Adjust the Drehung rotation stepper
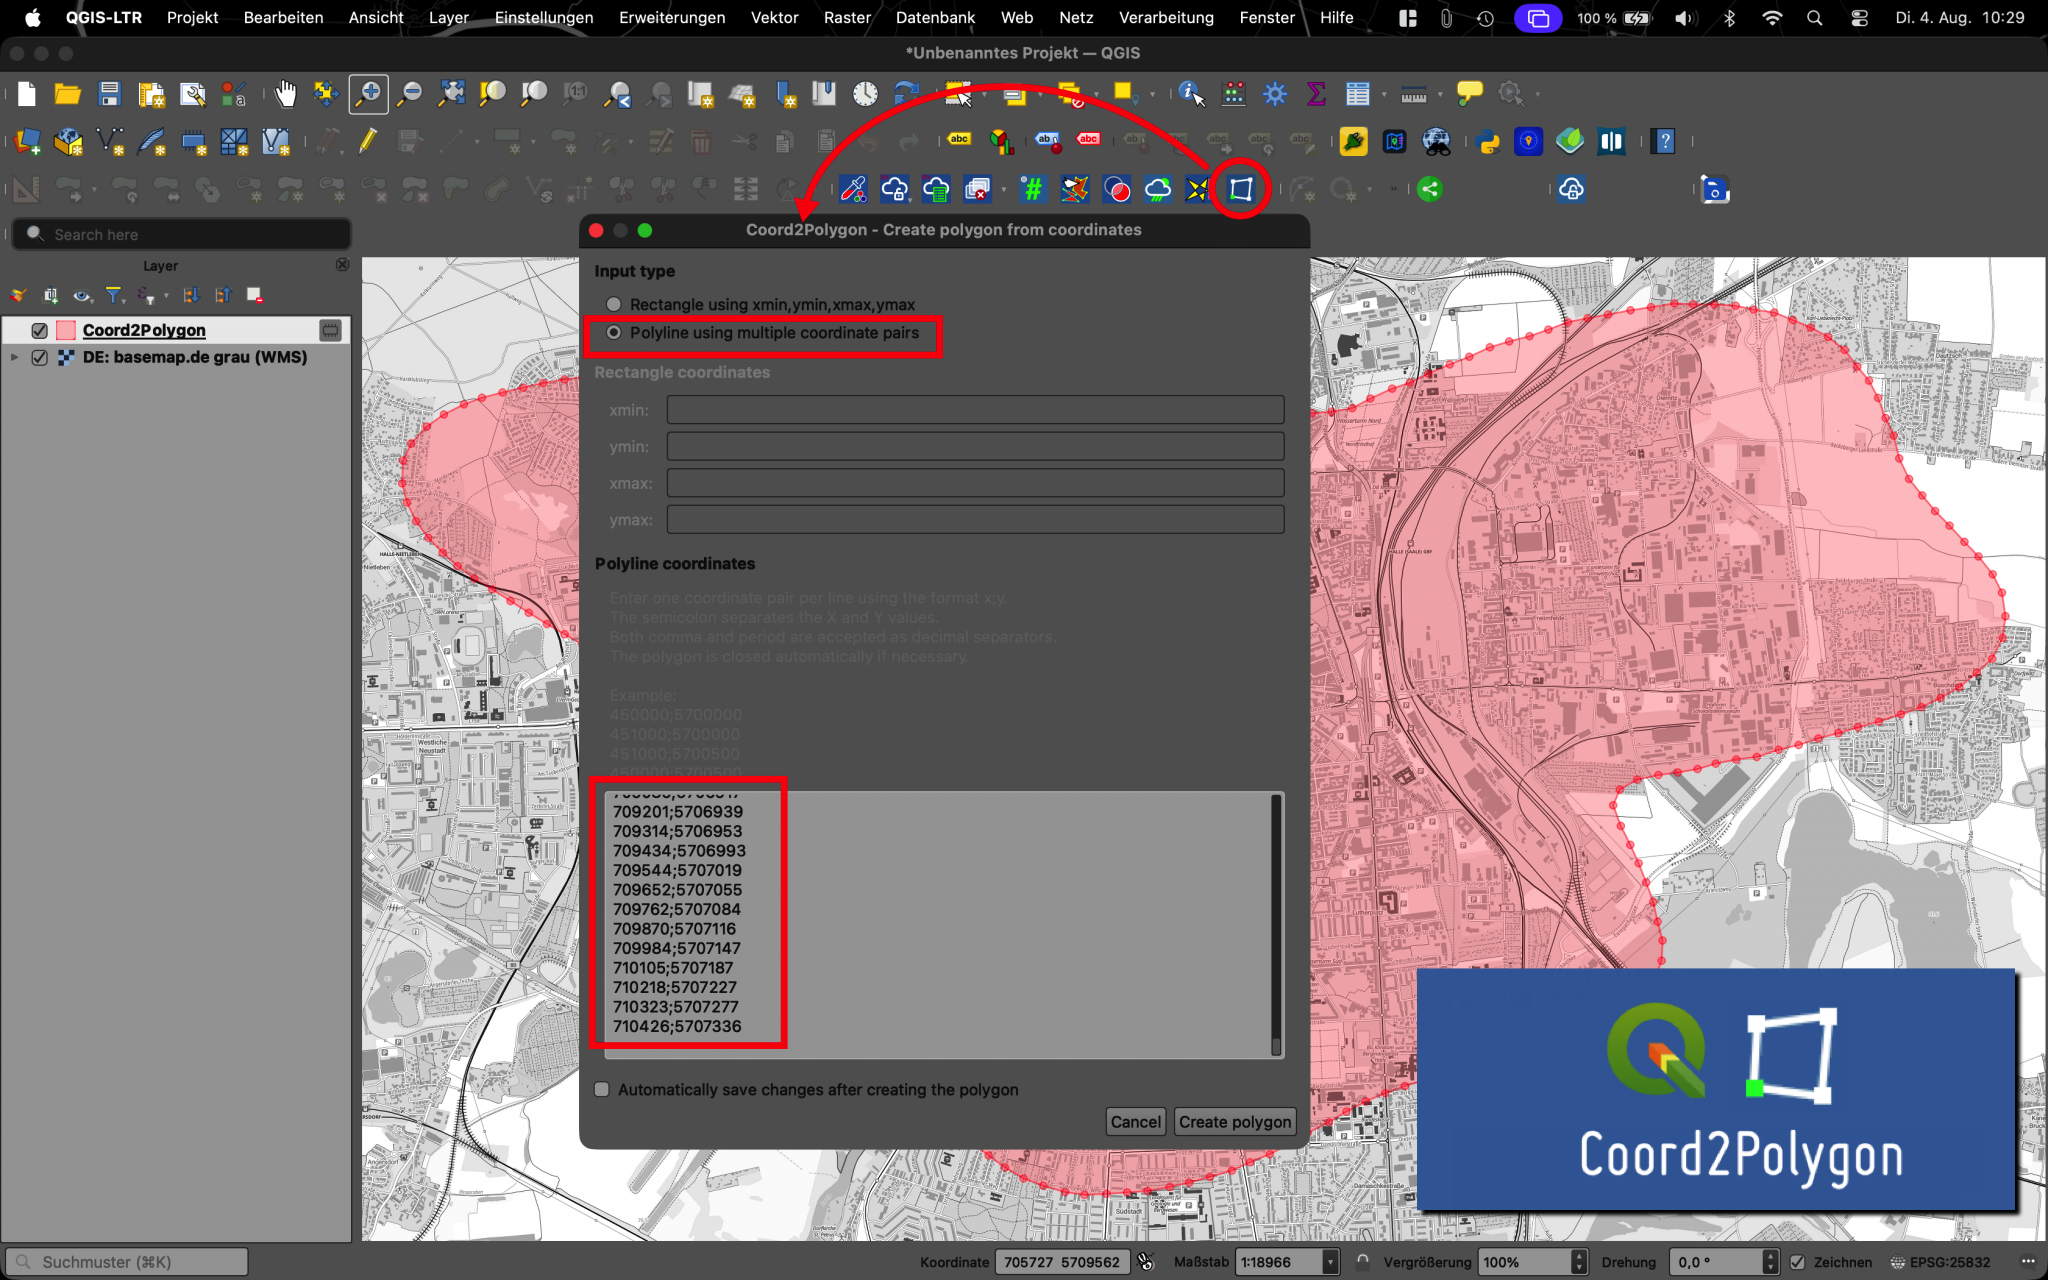Image resolution: width=2048 pixels, height=1280 pixels. (1770, 1262)
